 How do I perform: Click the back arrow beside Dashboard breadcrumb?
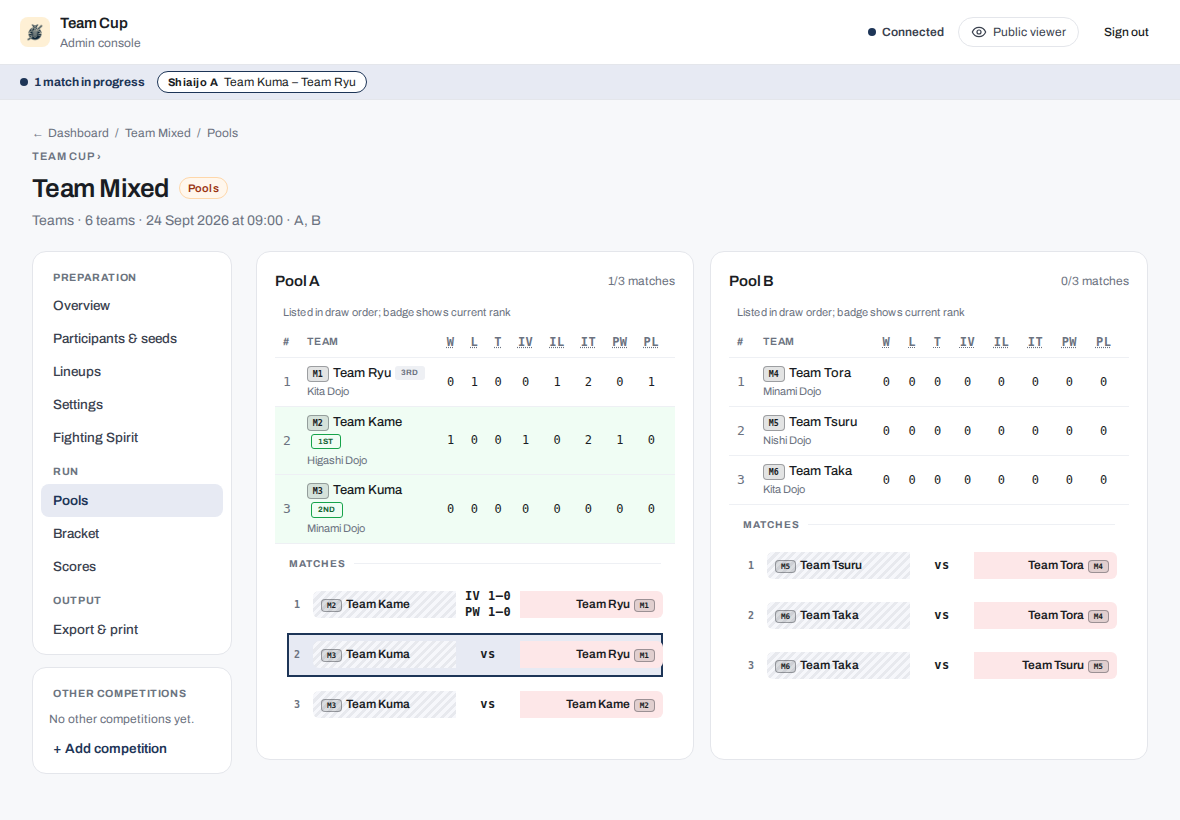tap(38, 134)
